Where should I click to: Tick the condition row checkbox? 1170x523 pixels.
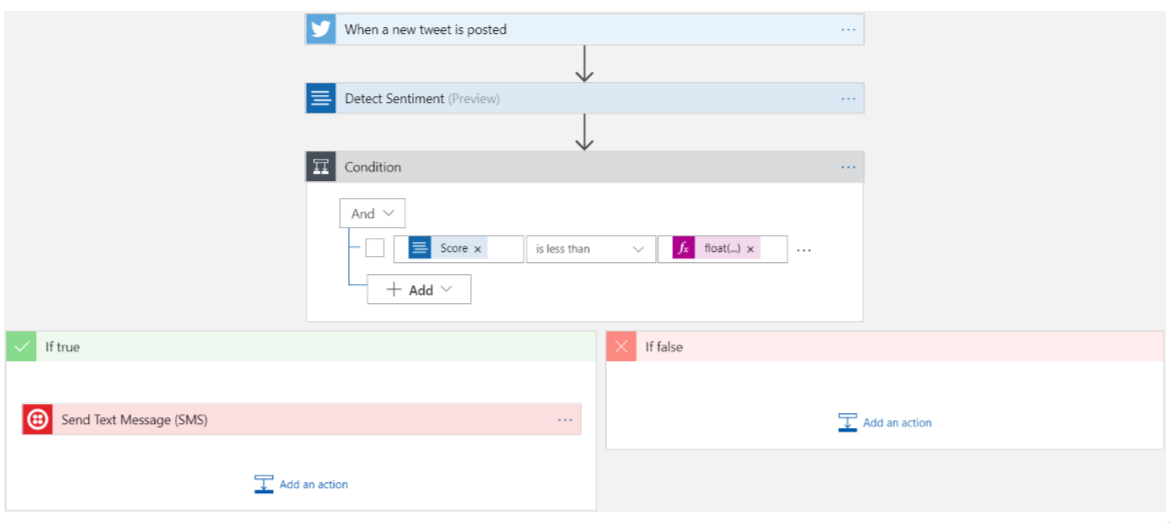(375, 248)
